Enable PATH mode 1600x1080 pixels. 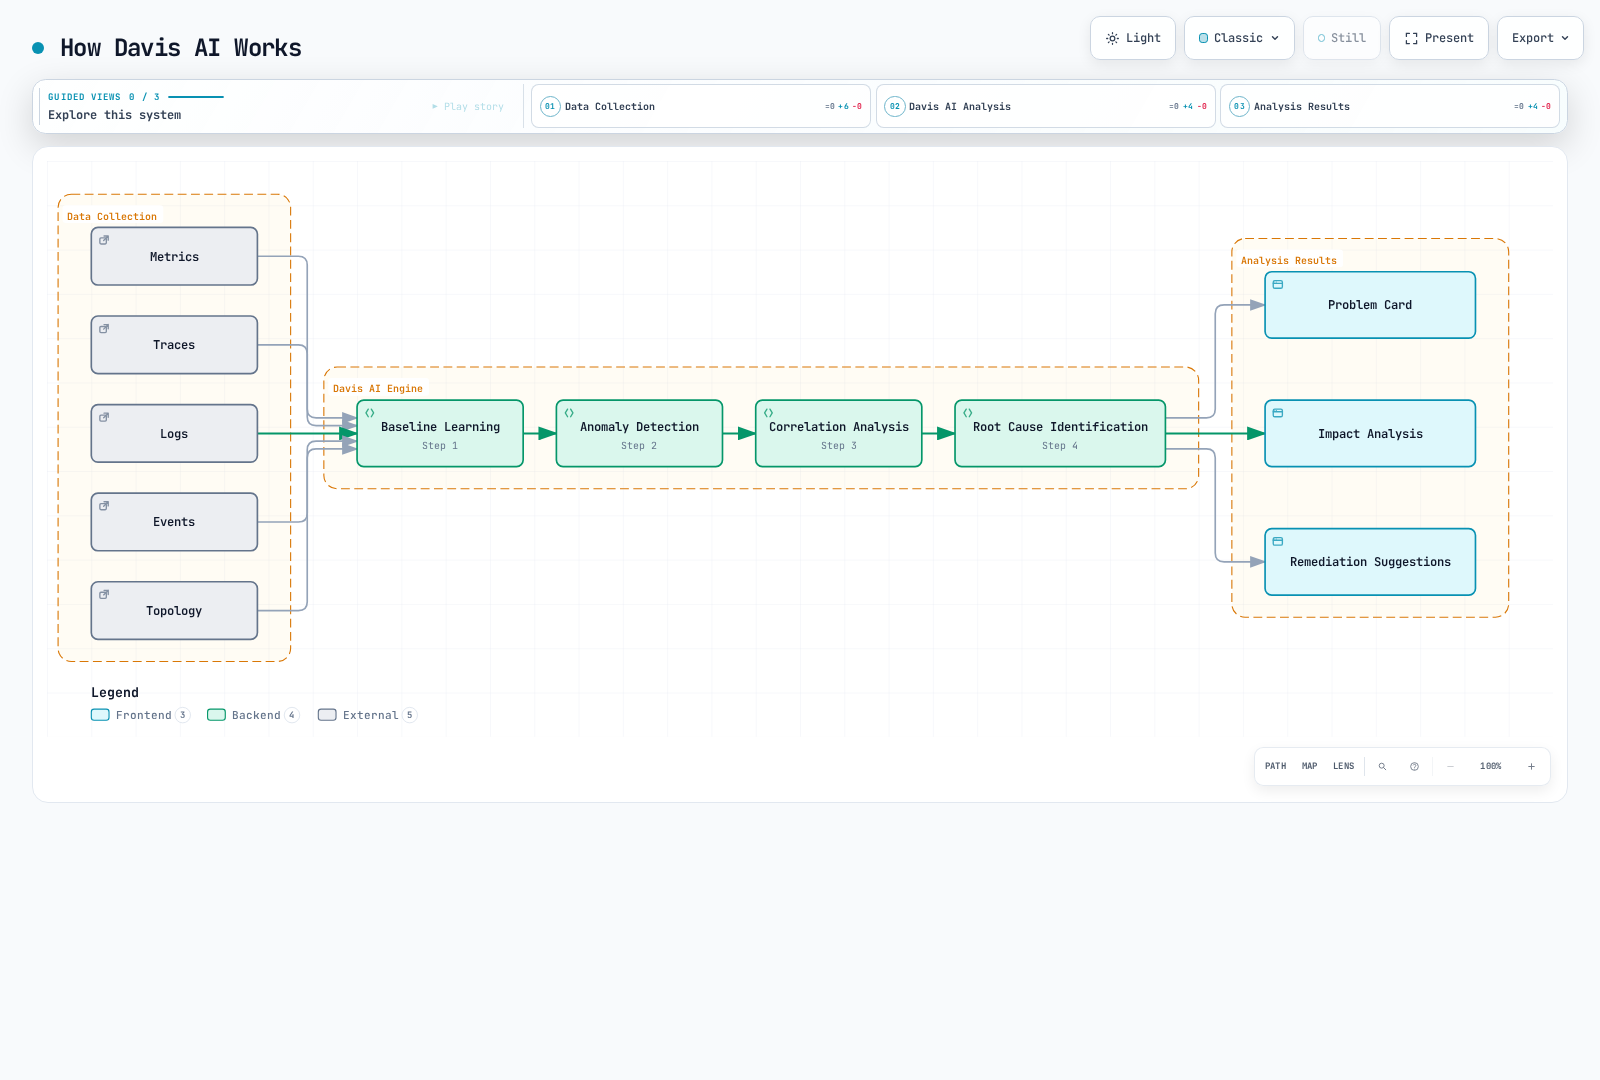click(x=1276, y=767)
